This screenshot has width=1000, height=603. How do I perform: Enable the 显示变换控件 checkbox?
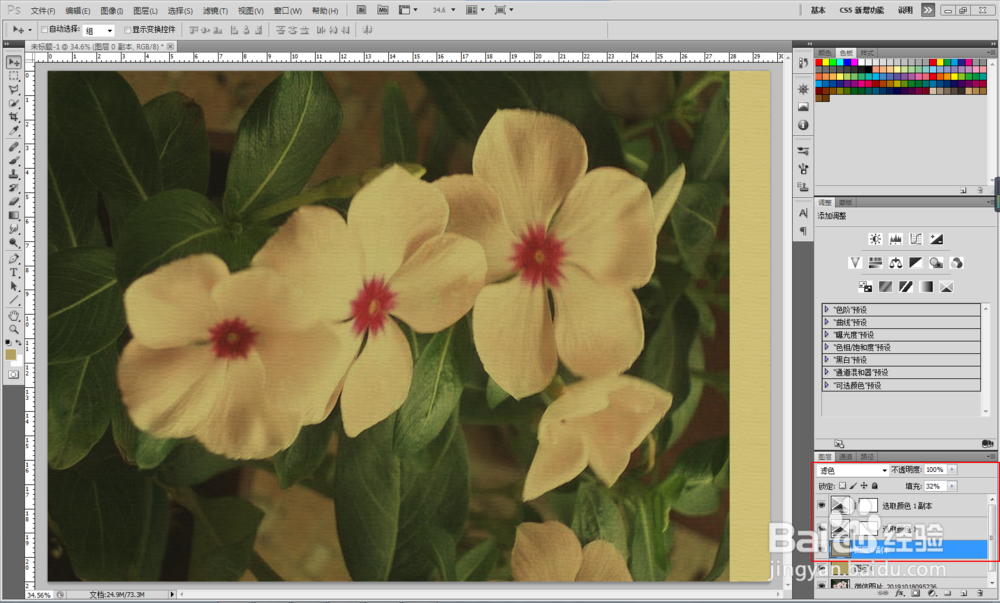128,30
